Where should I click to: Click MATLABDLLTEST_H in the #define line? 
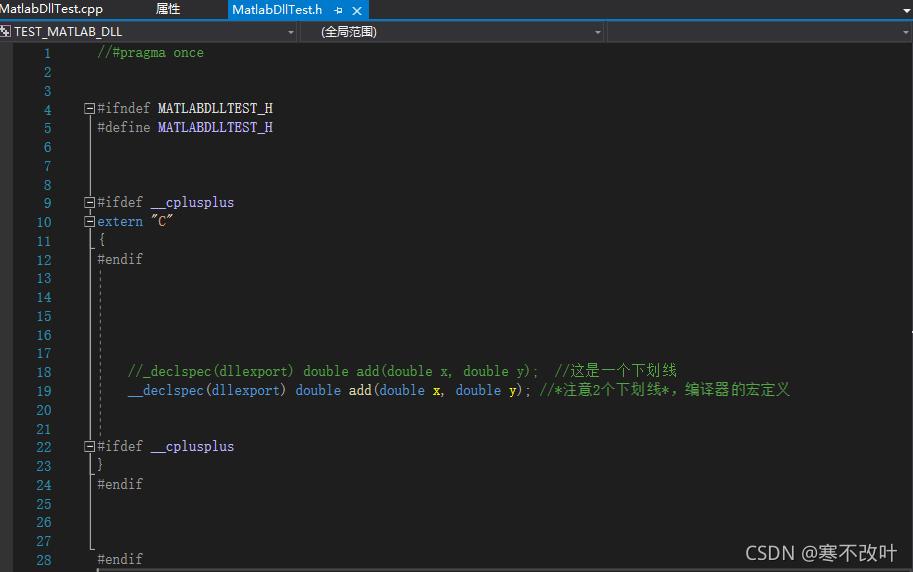215,127
